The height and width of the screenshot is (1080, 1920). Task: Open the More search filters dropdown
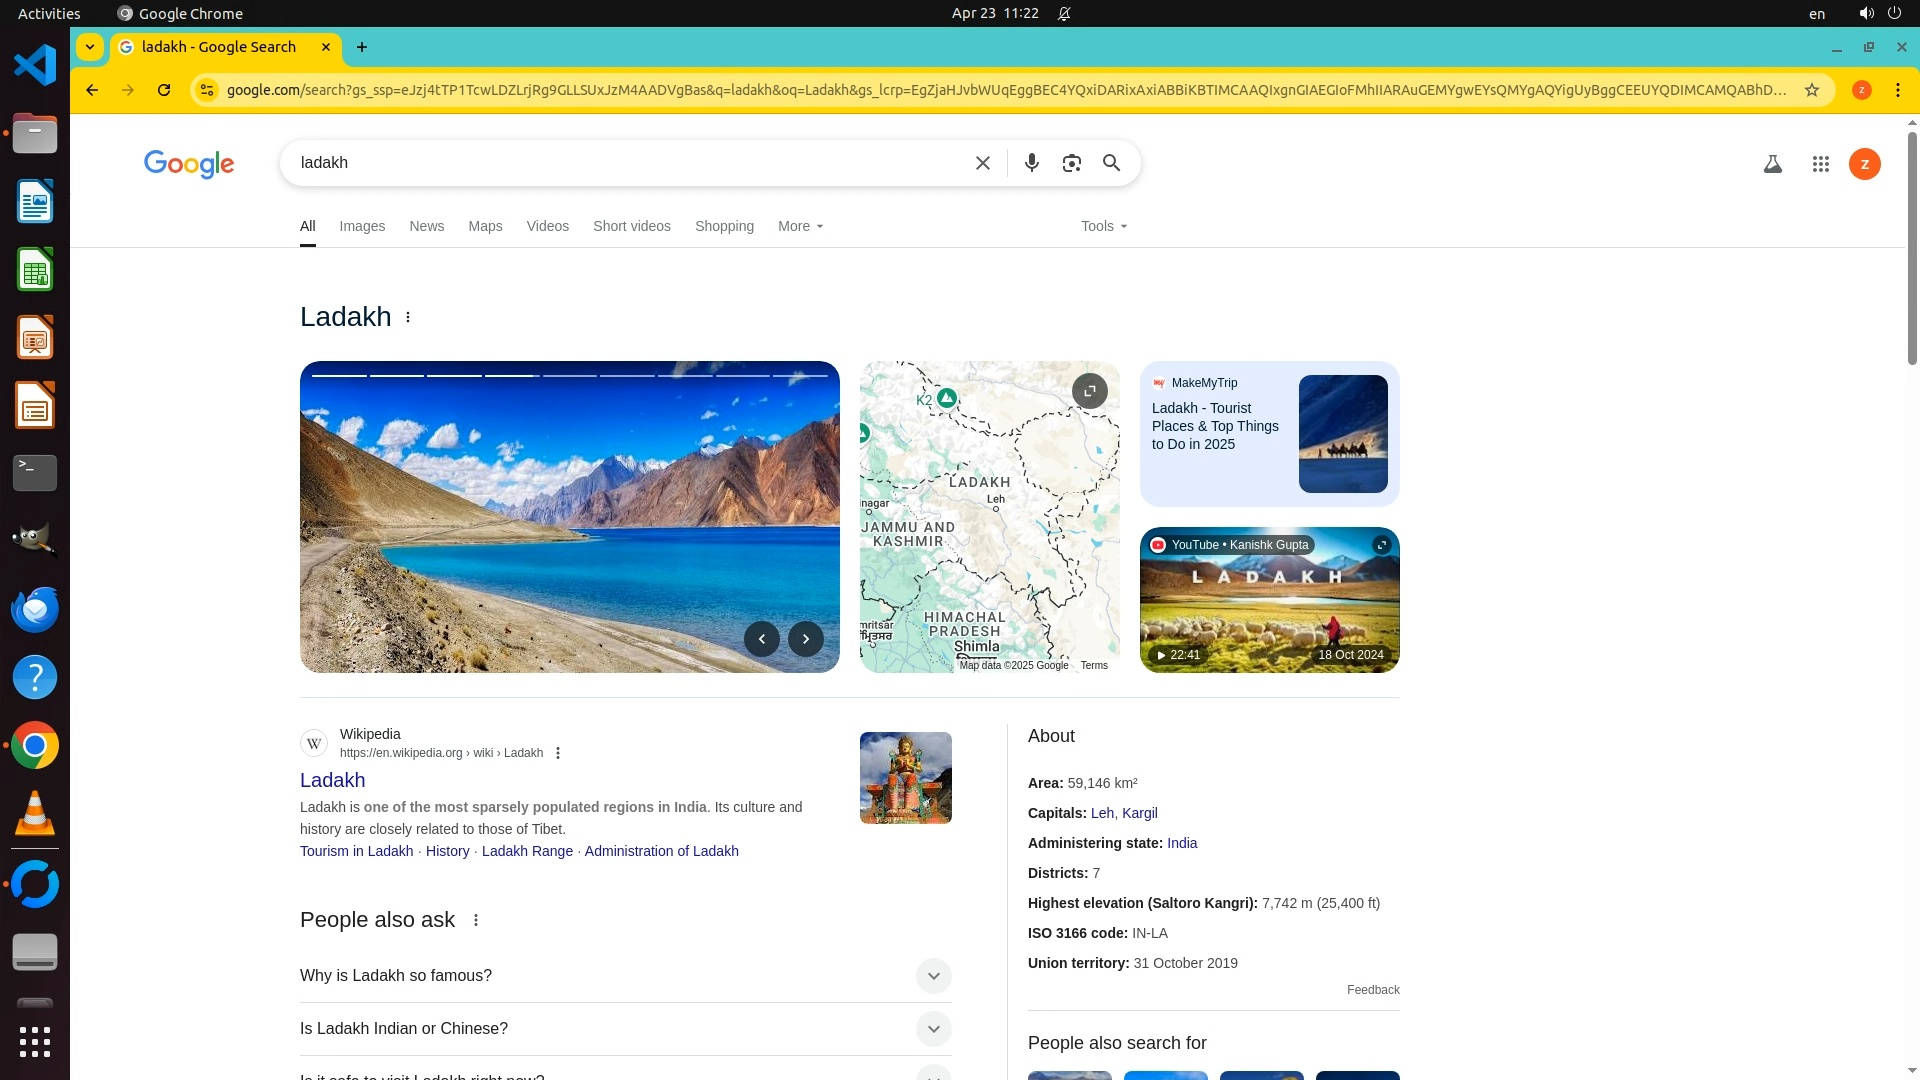800,227
